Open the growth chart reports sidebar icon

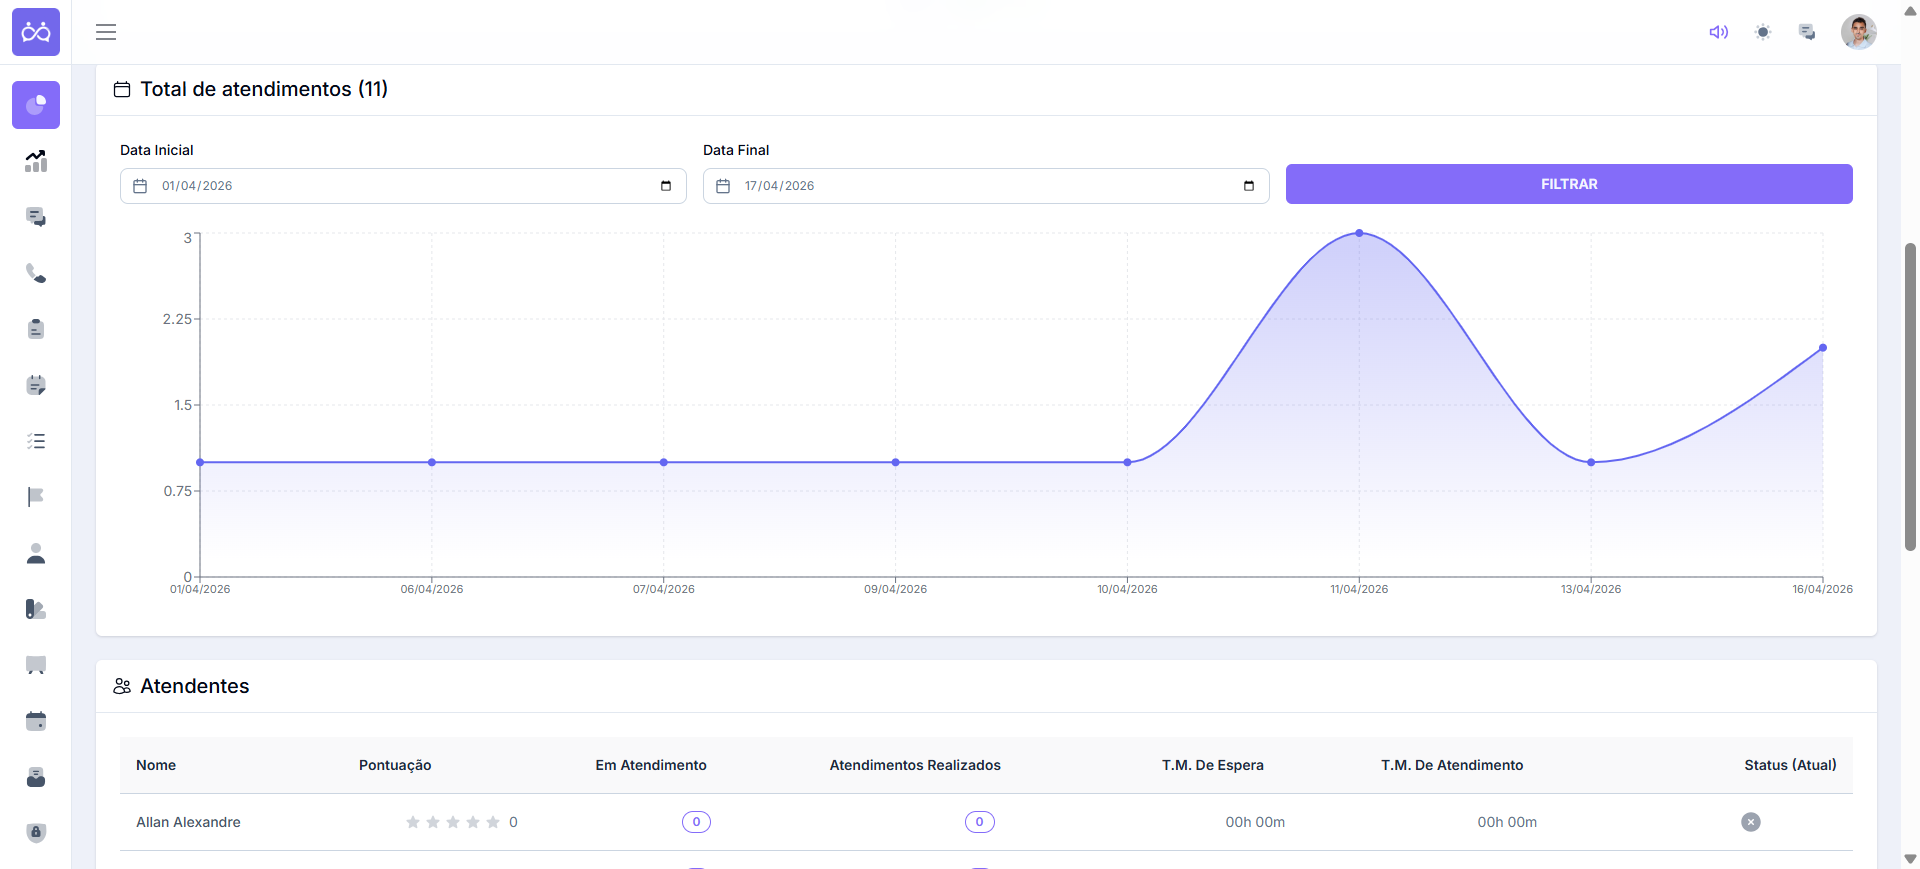(36, 161)
